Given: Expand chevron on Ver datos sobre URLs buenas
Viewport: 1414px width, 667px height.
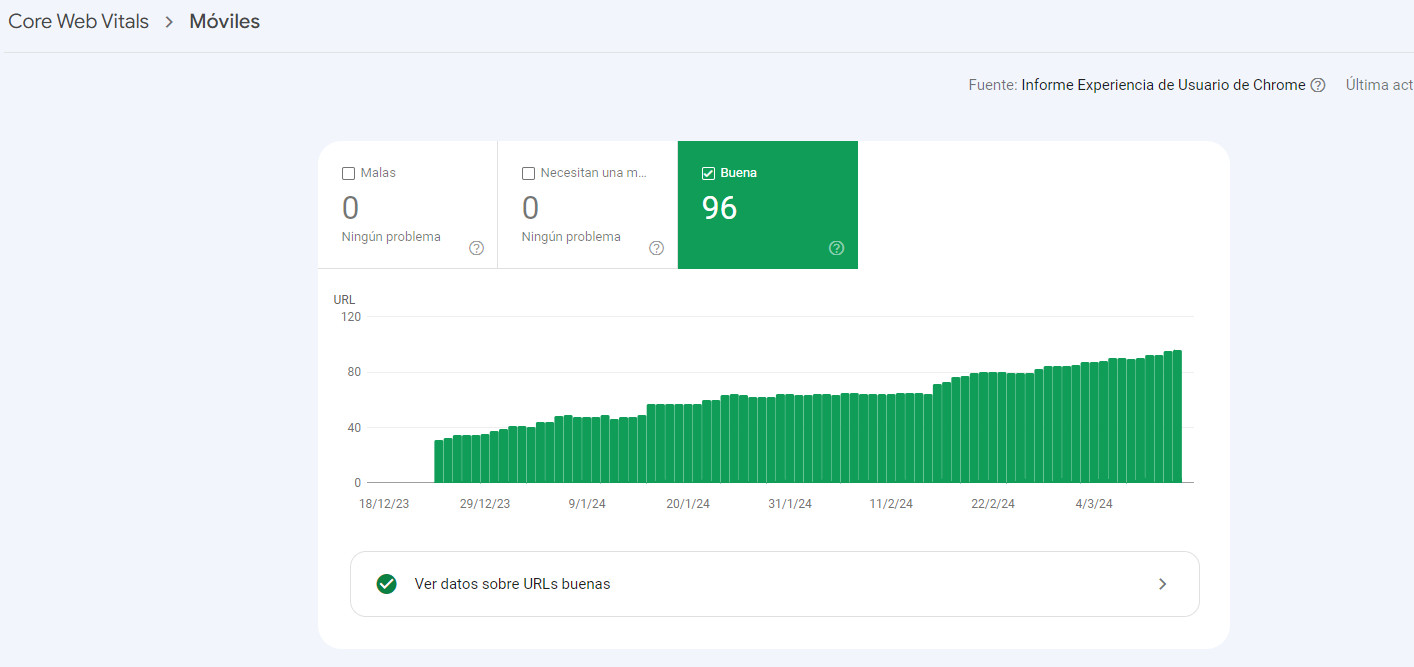Looking at the screenshot, I should [x=1162, y=584].
